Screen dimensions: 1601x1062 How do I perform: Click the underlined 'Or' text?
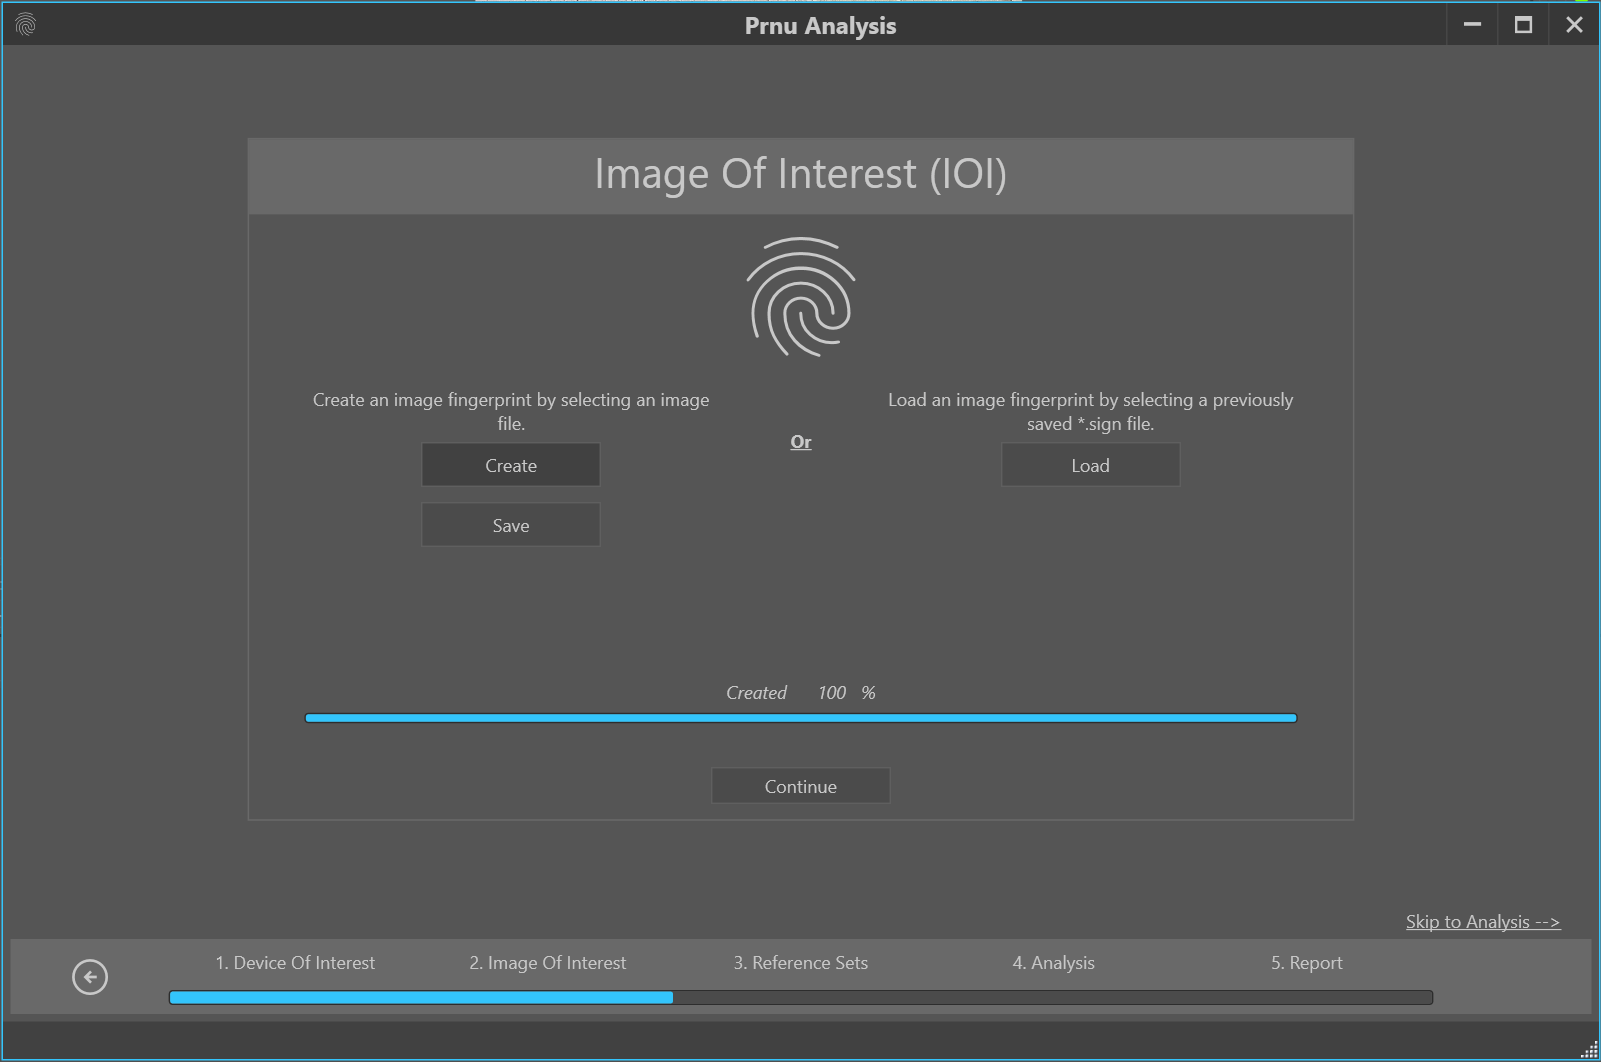(x=801, y=442)
